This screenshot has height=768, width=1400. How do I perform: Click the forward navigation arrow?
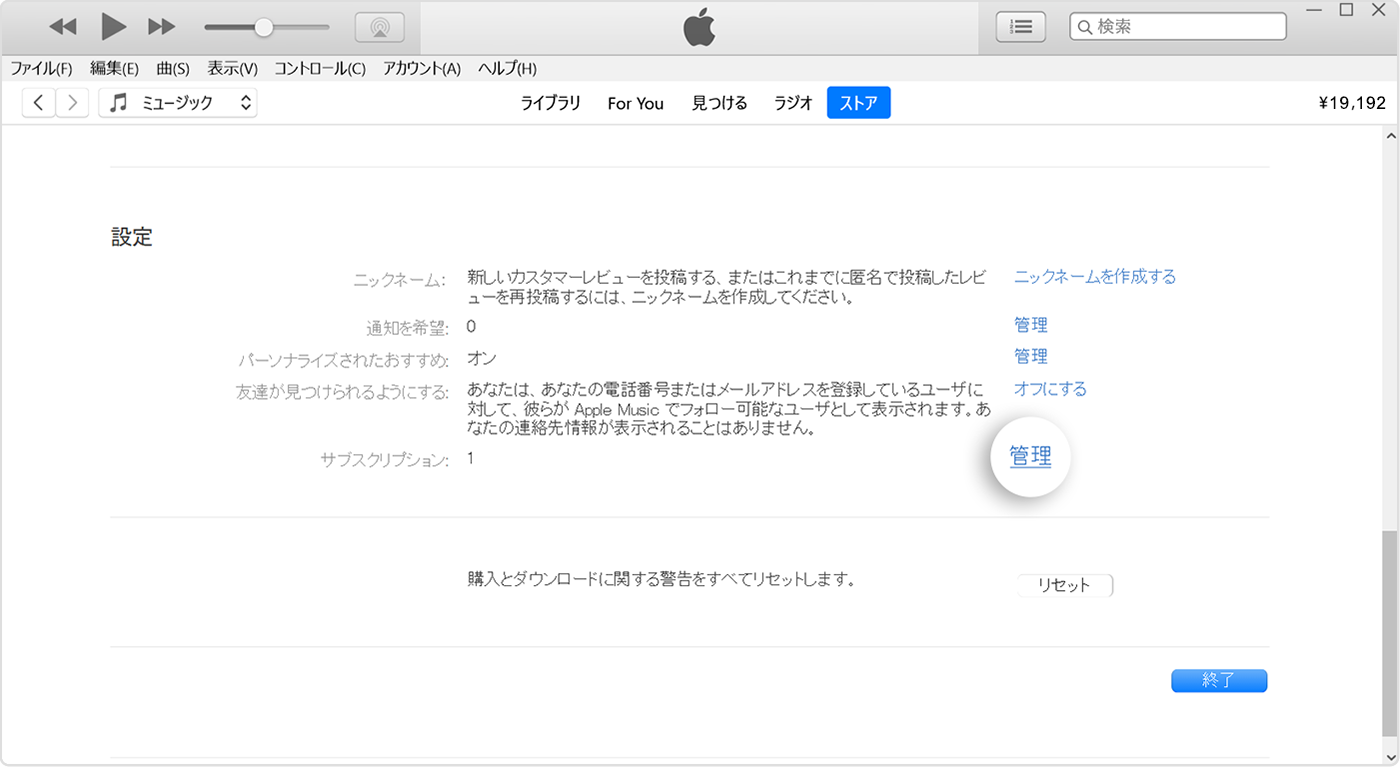pos(71,102)
